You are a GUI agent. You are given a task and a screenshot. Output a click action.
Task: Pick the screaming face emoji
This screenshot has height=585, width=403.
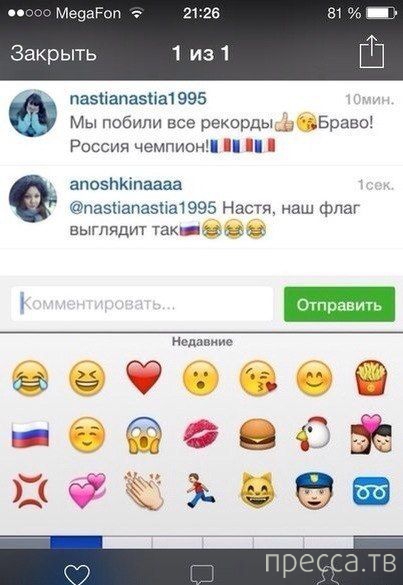point(144,435)
